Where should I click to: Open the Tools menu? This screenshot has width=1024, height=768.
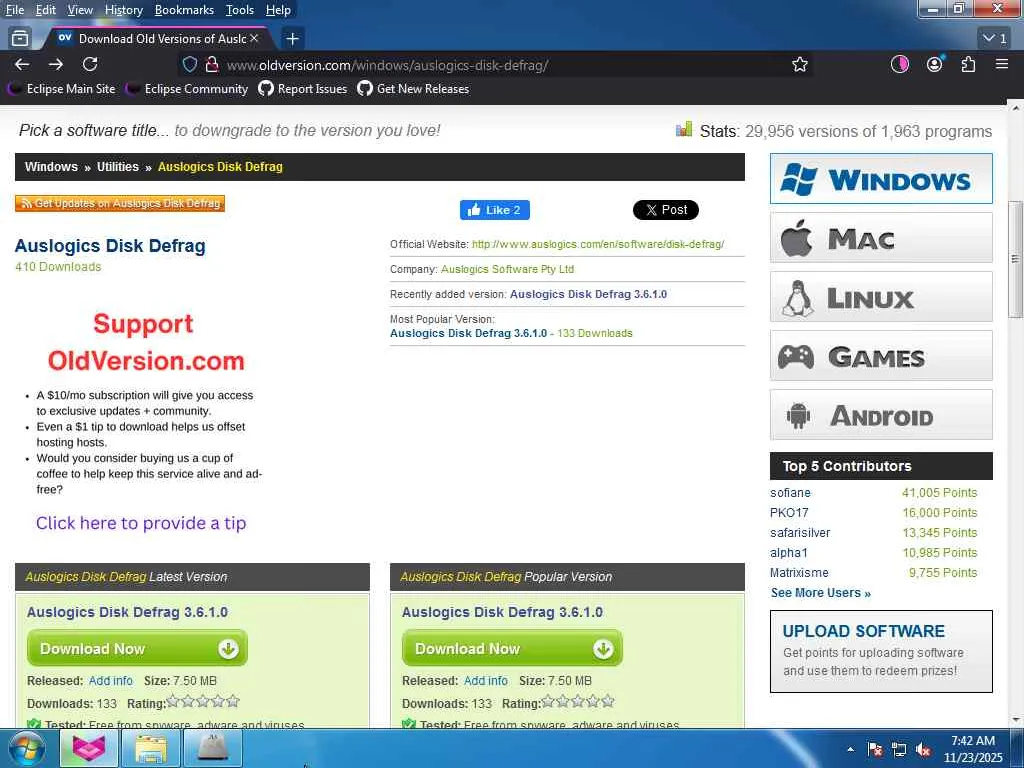tap(240, 10)
